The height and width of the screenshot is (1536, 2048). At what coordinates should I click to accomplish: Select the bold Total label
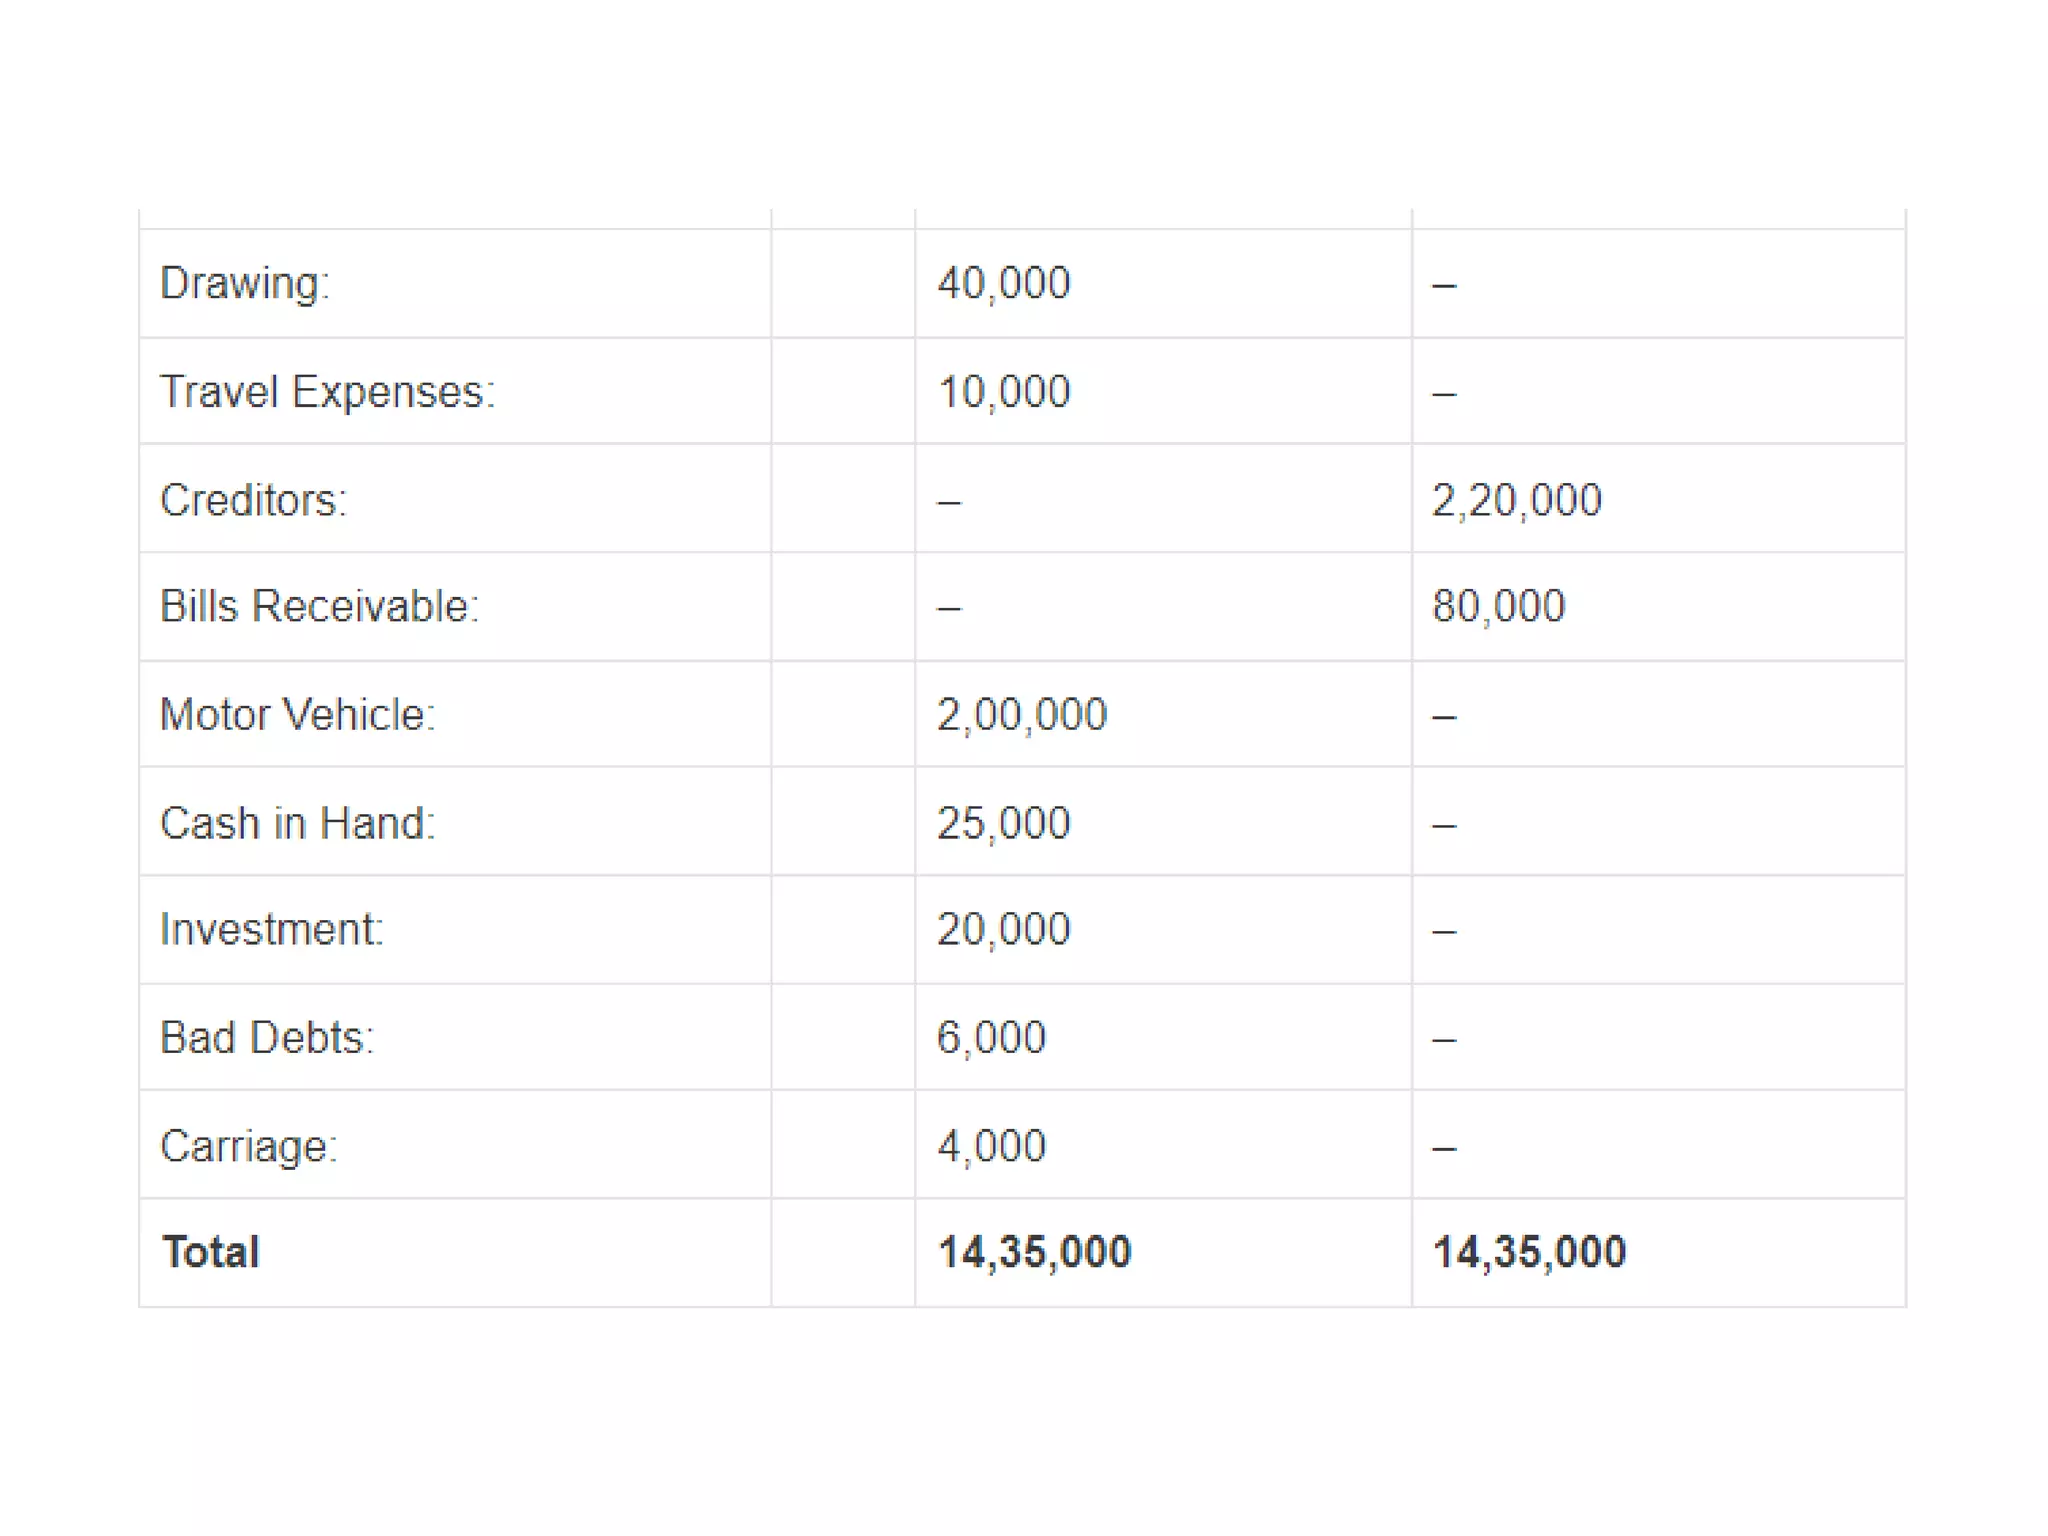click(211, 1252)
